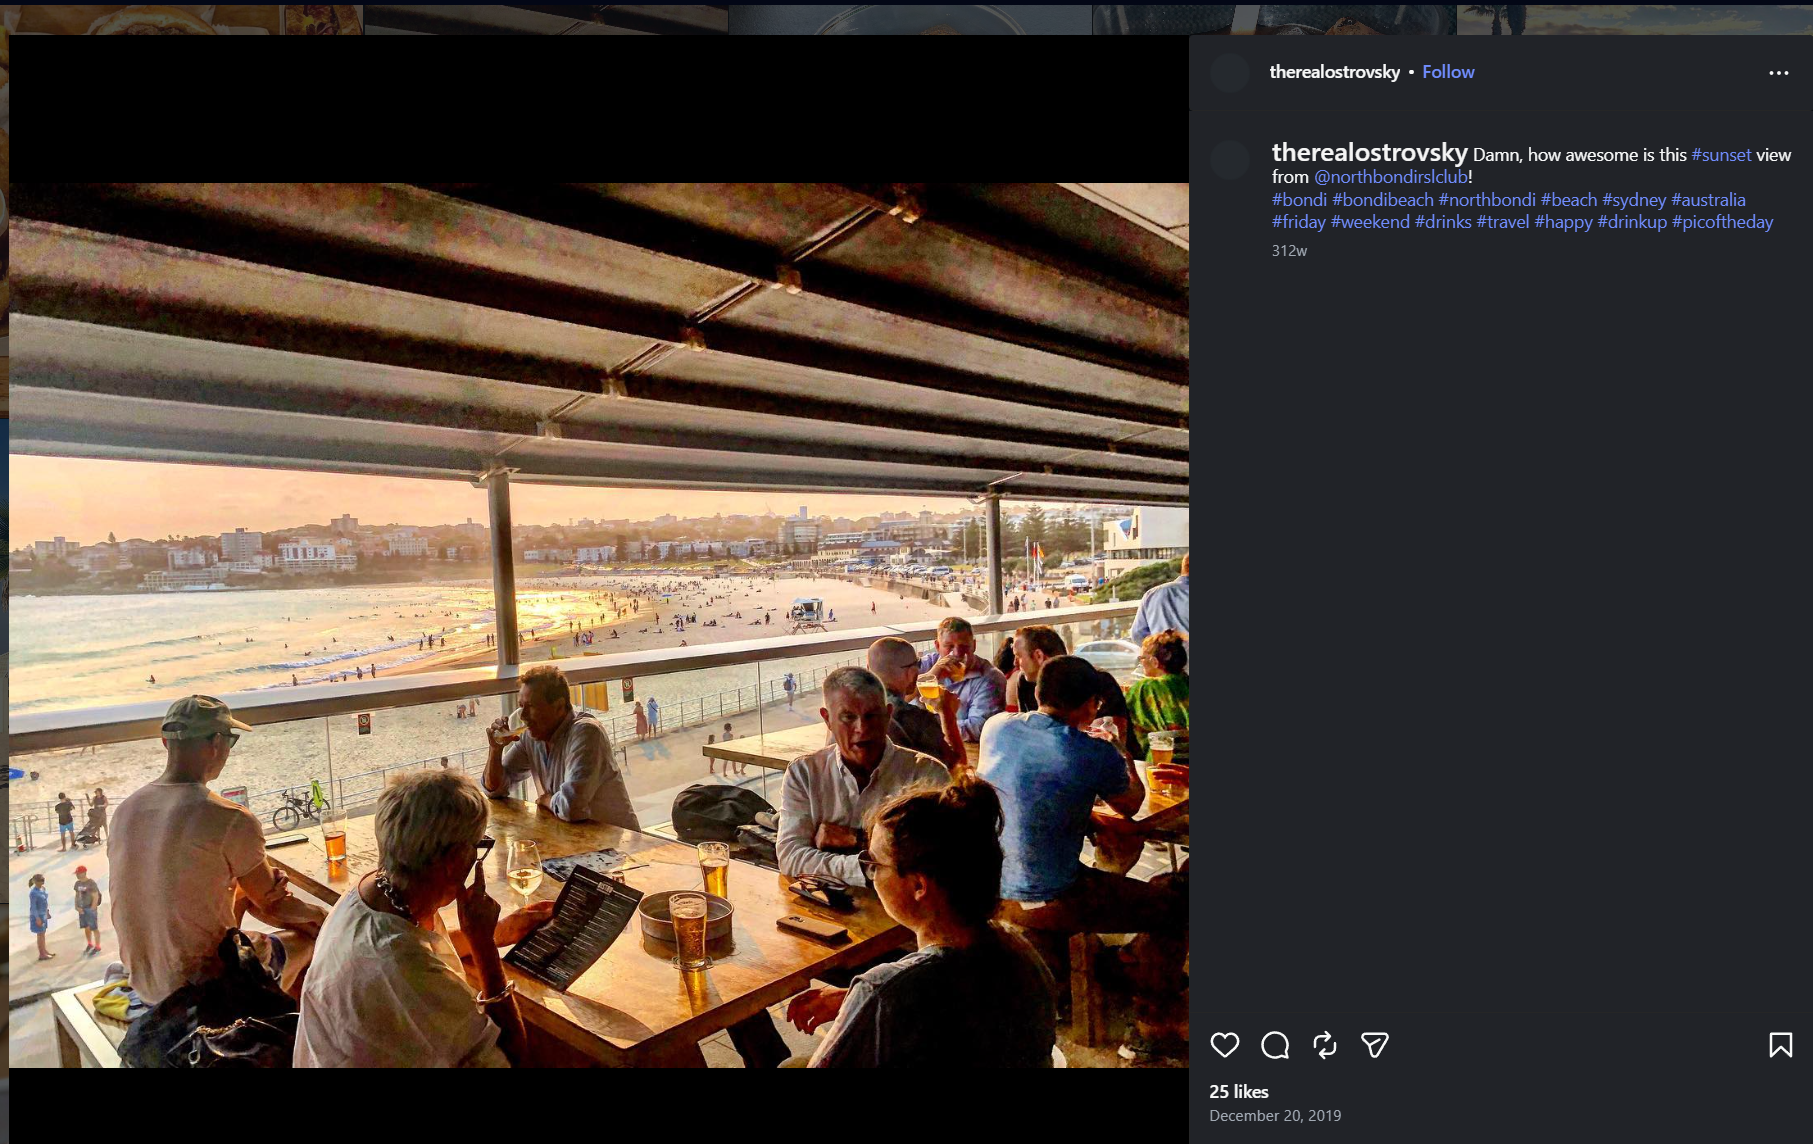Open the three-dot more options menu

pyautogui.click(x=1779, y=73)
